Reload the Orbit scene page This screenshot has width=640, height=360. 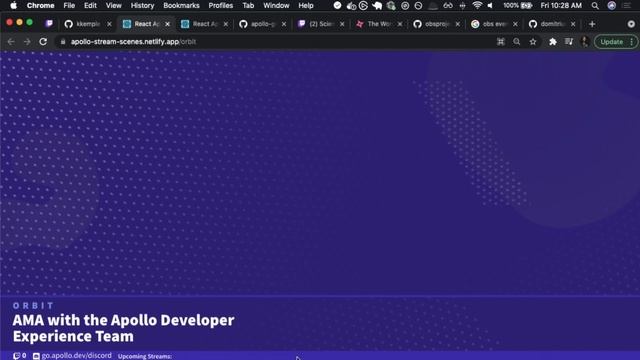pyautogui.click(x=43, y=42)
